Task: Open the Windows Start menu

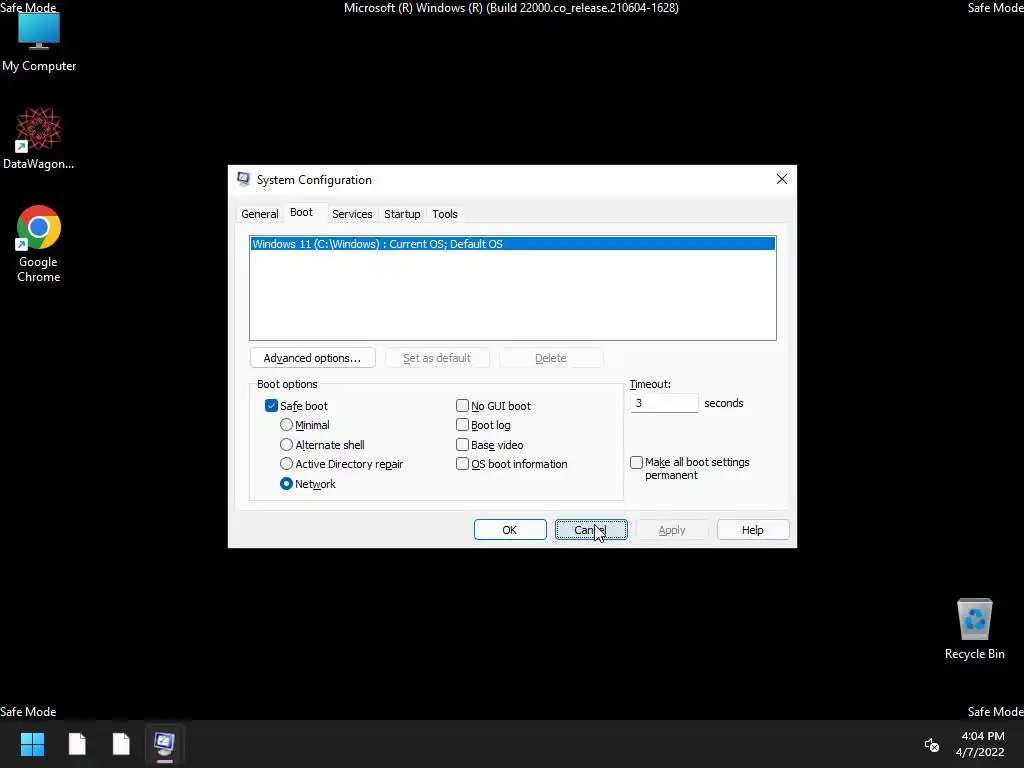Action: pyautogui.click(x=32, y=744)
